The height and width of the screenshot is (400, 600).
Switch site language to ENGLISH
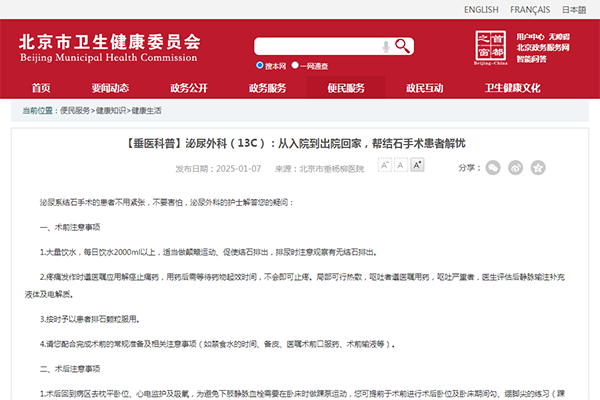(x=481, y=9)
